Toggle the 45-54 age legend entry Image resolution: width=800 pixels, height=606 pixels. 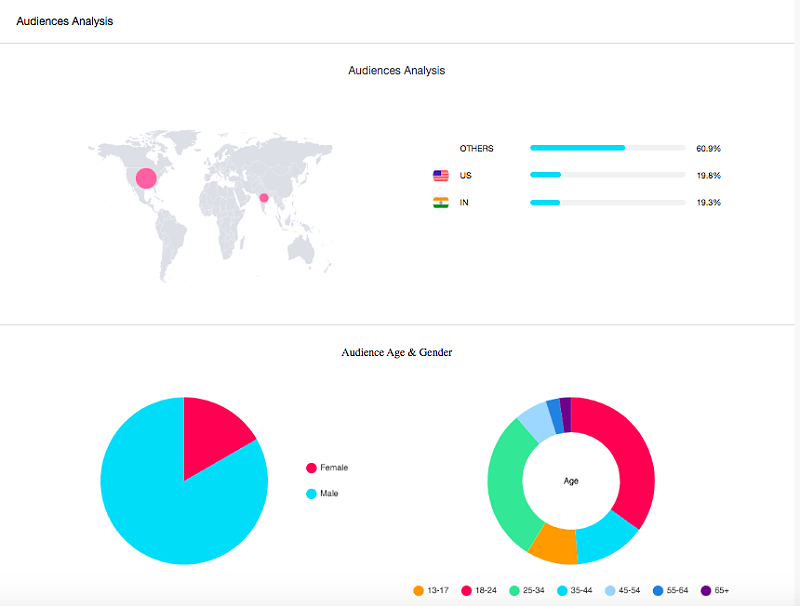(x=623, y=591)
